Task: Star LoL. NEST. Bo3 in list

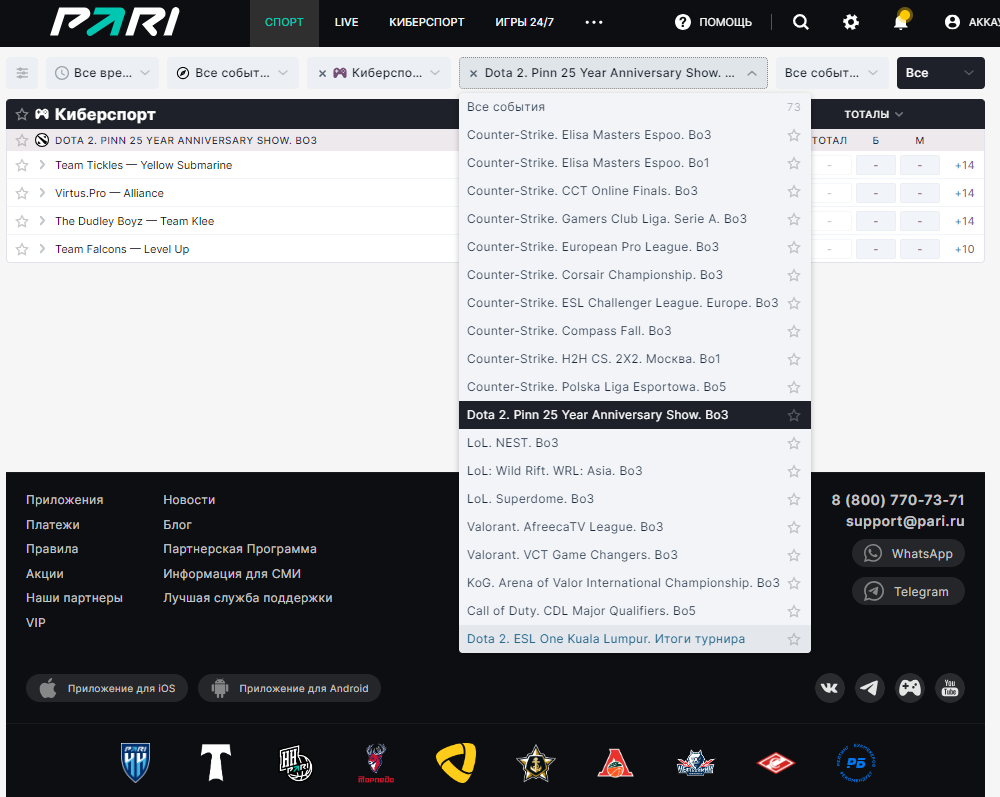Action: (x=793, y=443)
